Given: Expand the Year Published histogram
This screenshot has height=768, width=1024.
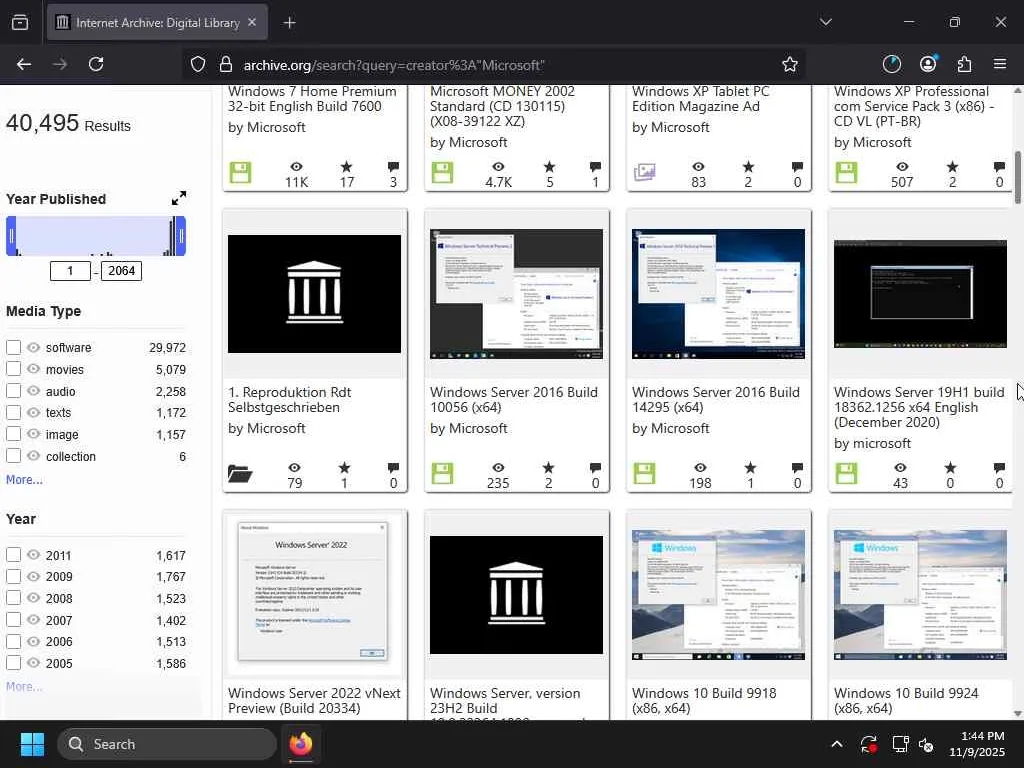Looking at the screenshot, I should [x=178, y=198].
